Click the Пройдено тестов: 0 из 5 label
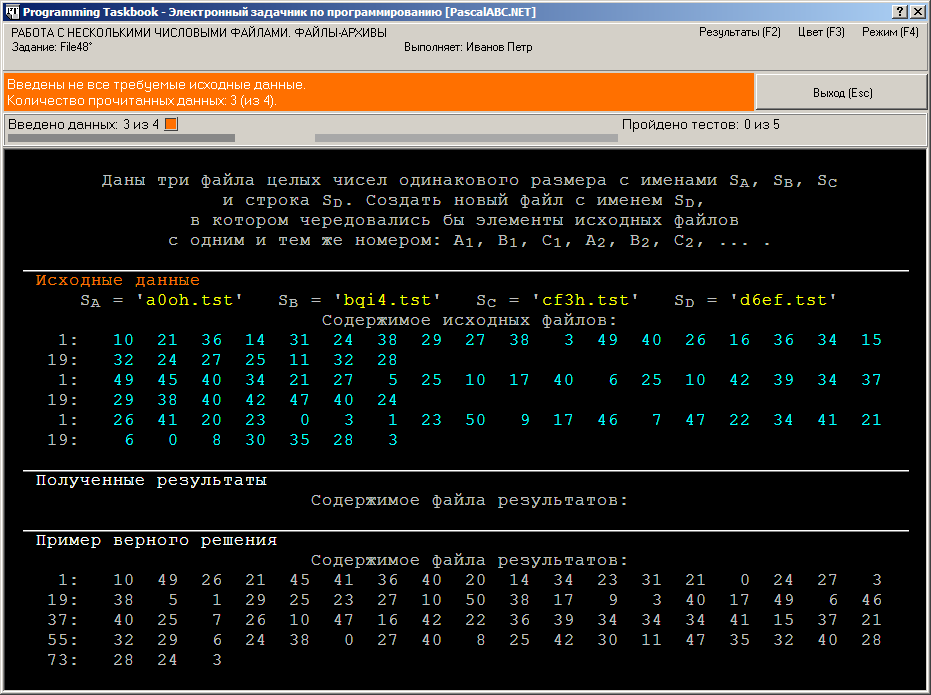Image resolution: width=931 pixels, height=695 pixels. coord(701,125)
